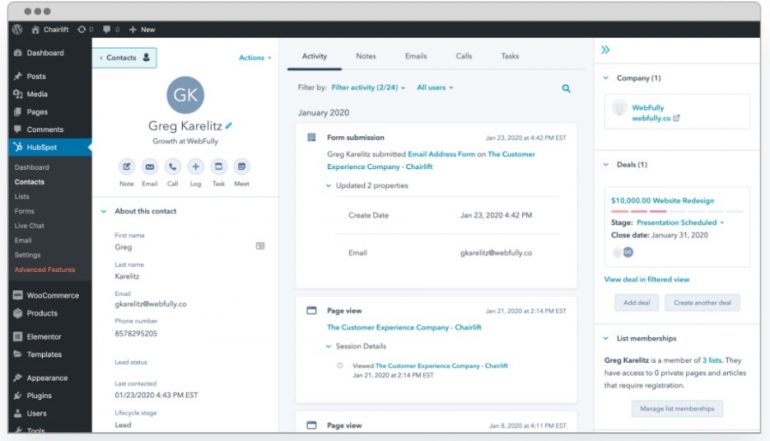Open the Live Chat submenu link

click(29, 226)
